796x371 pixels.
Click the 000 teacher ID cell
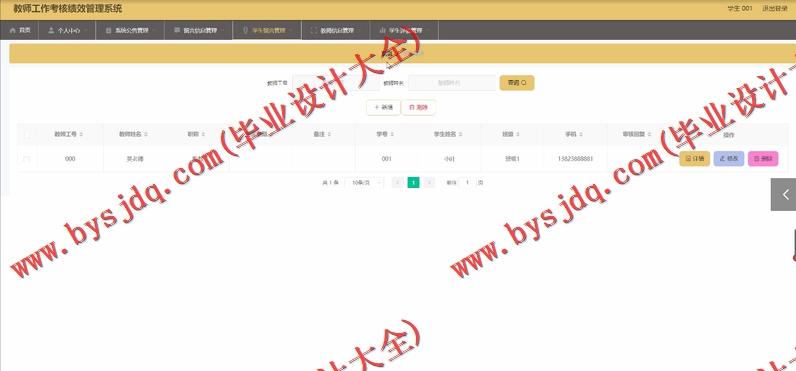click(70, 159)
